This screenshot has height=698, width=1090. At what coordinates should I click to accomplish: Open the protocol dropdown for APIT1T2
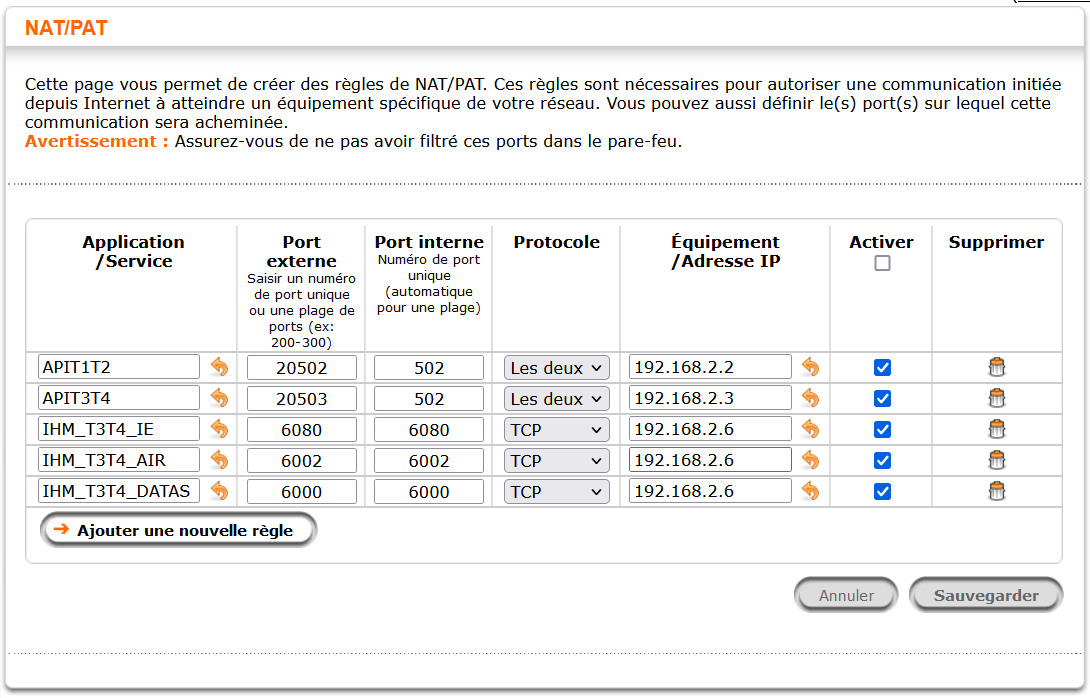coord(556,368)
